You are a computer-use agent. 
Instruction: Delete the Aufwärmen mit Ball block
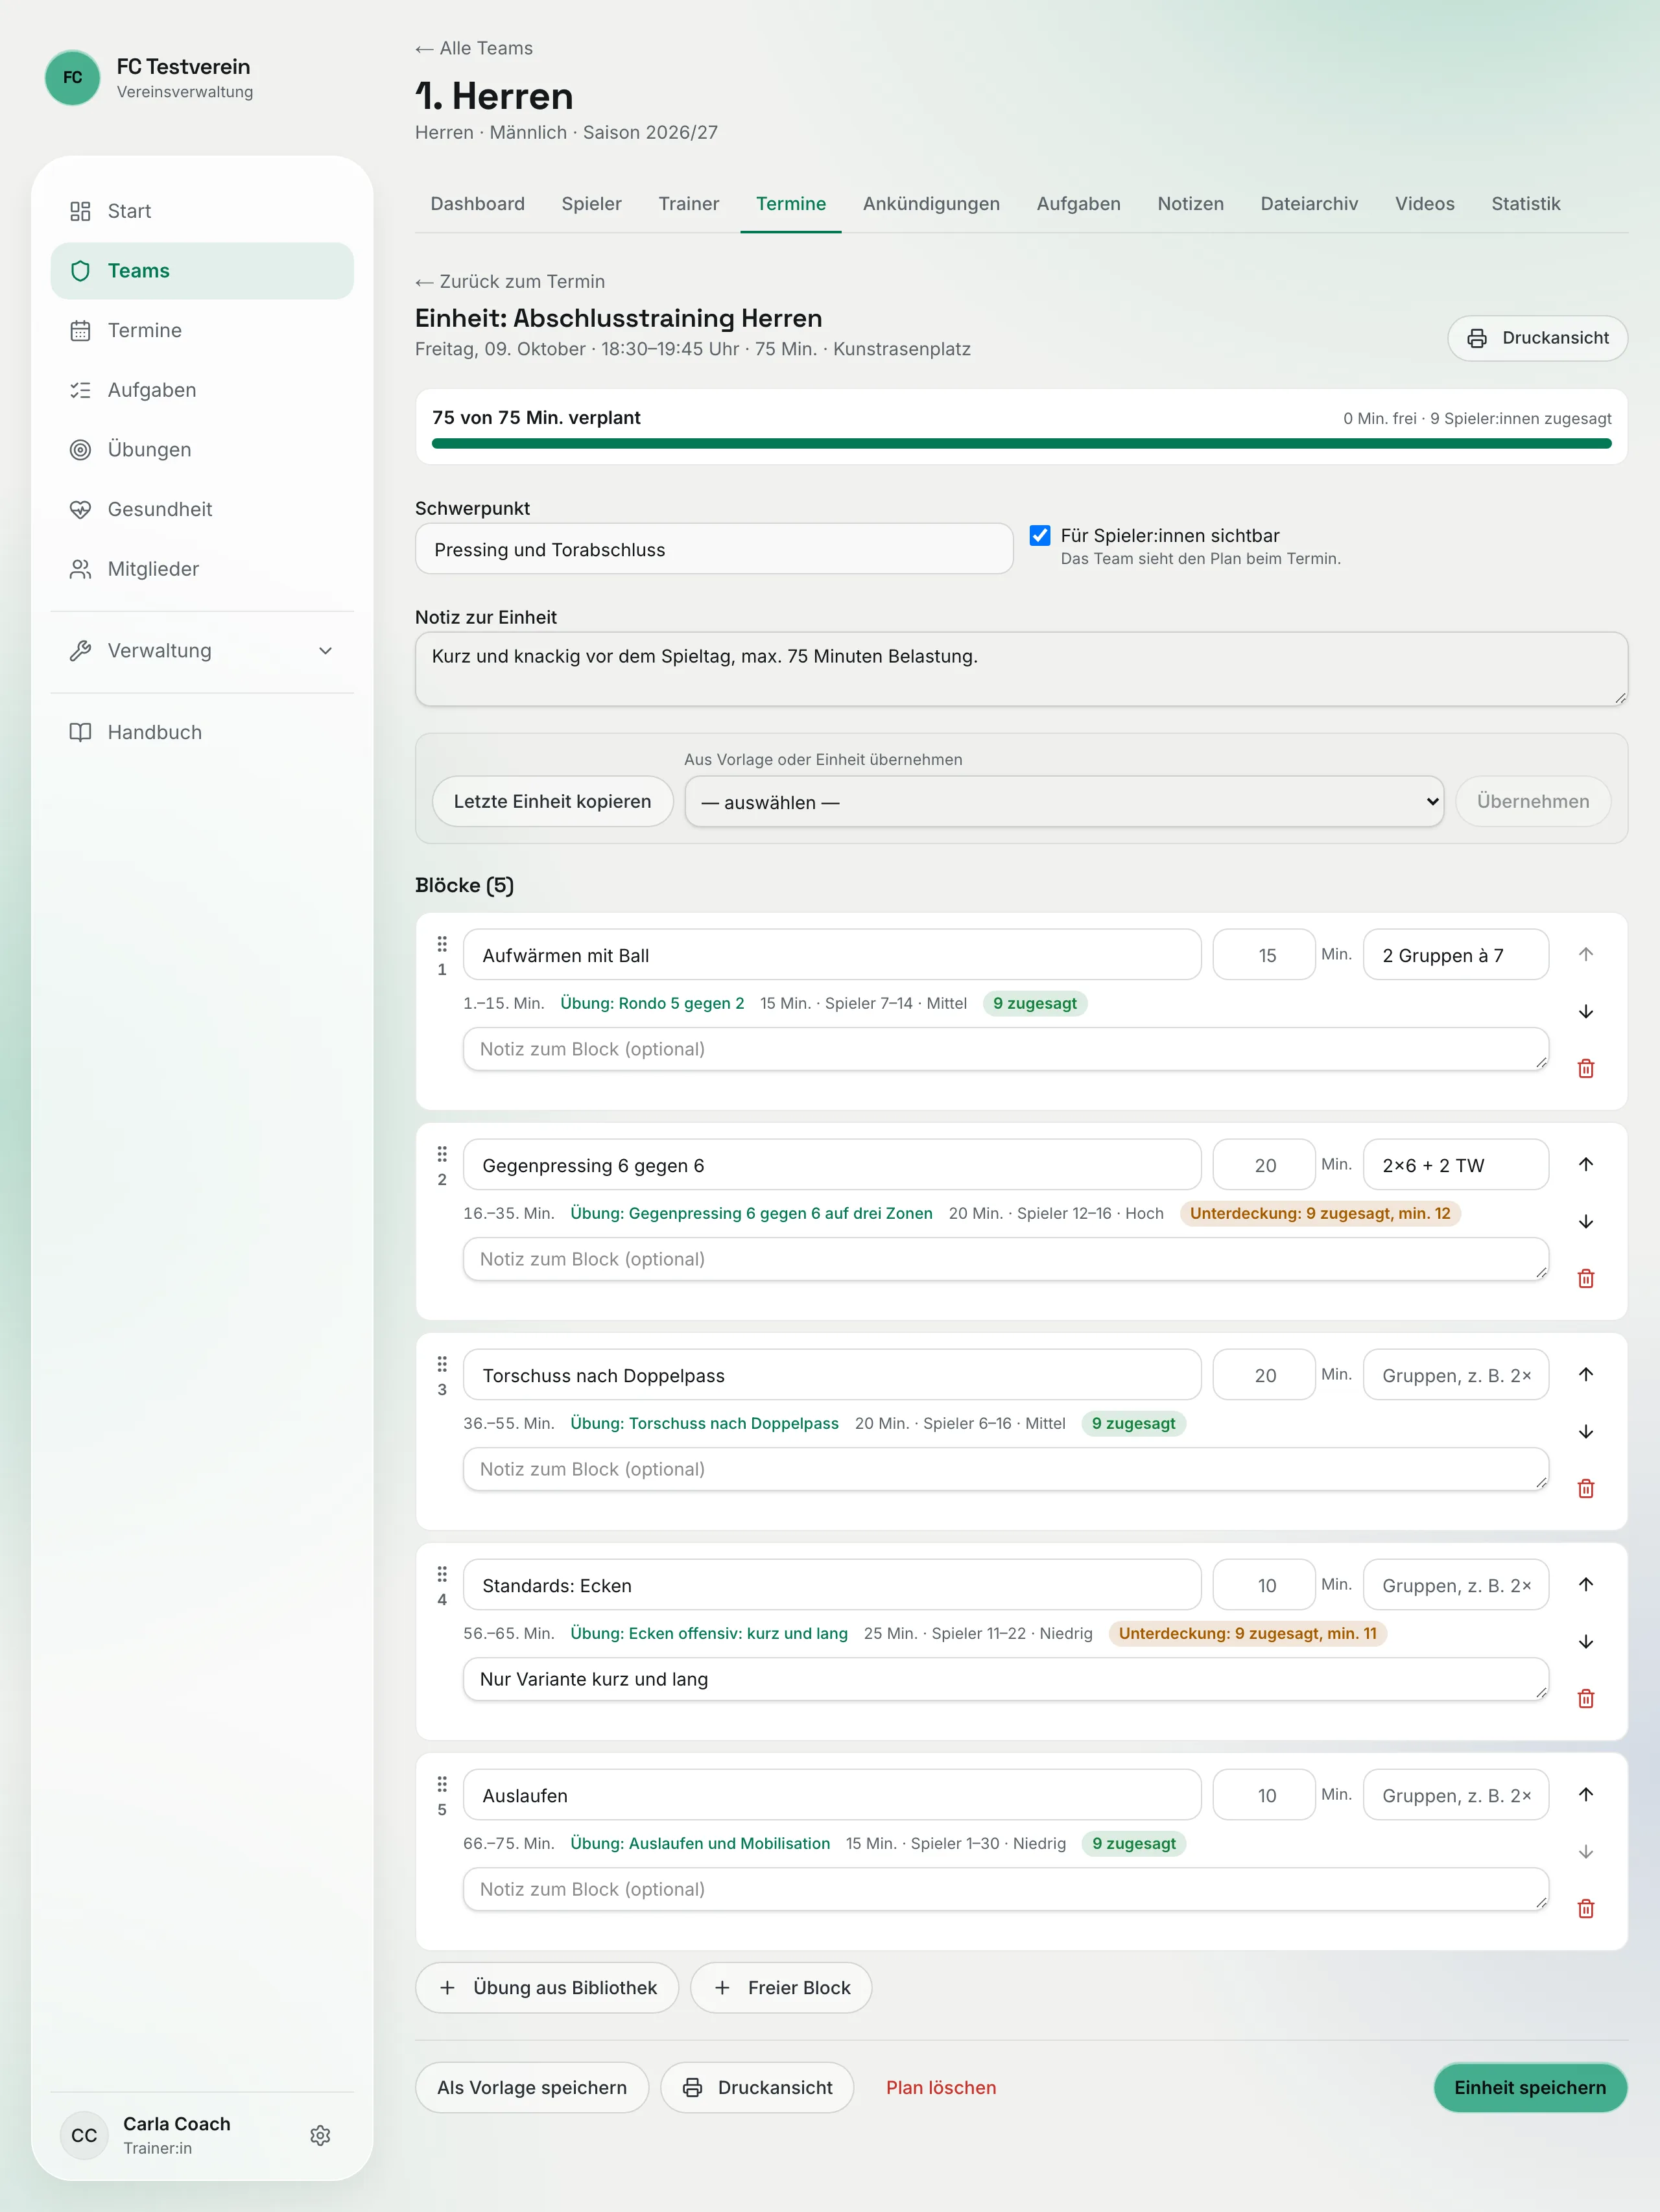(x=1585, y=1068)
